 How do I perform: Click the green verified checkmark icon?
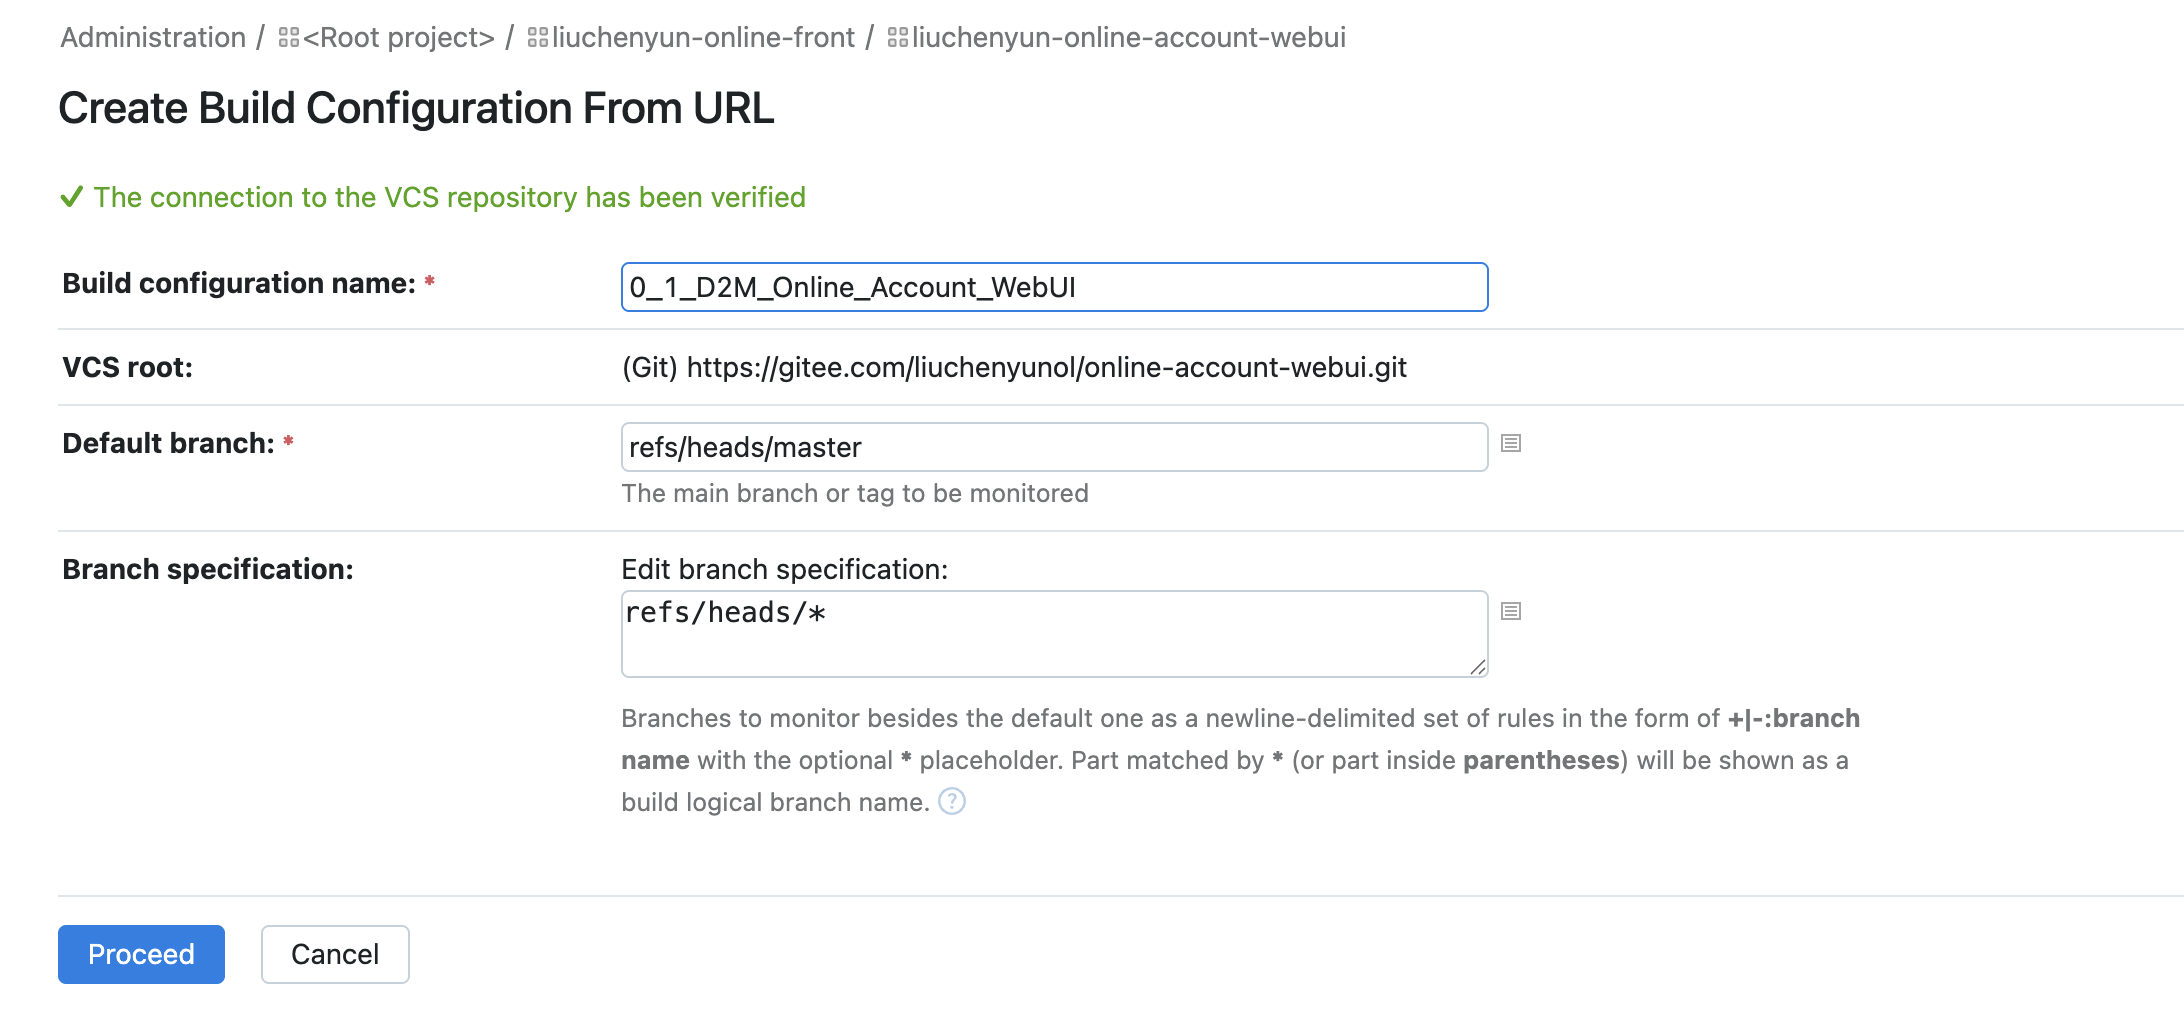71,197
